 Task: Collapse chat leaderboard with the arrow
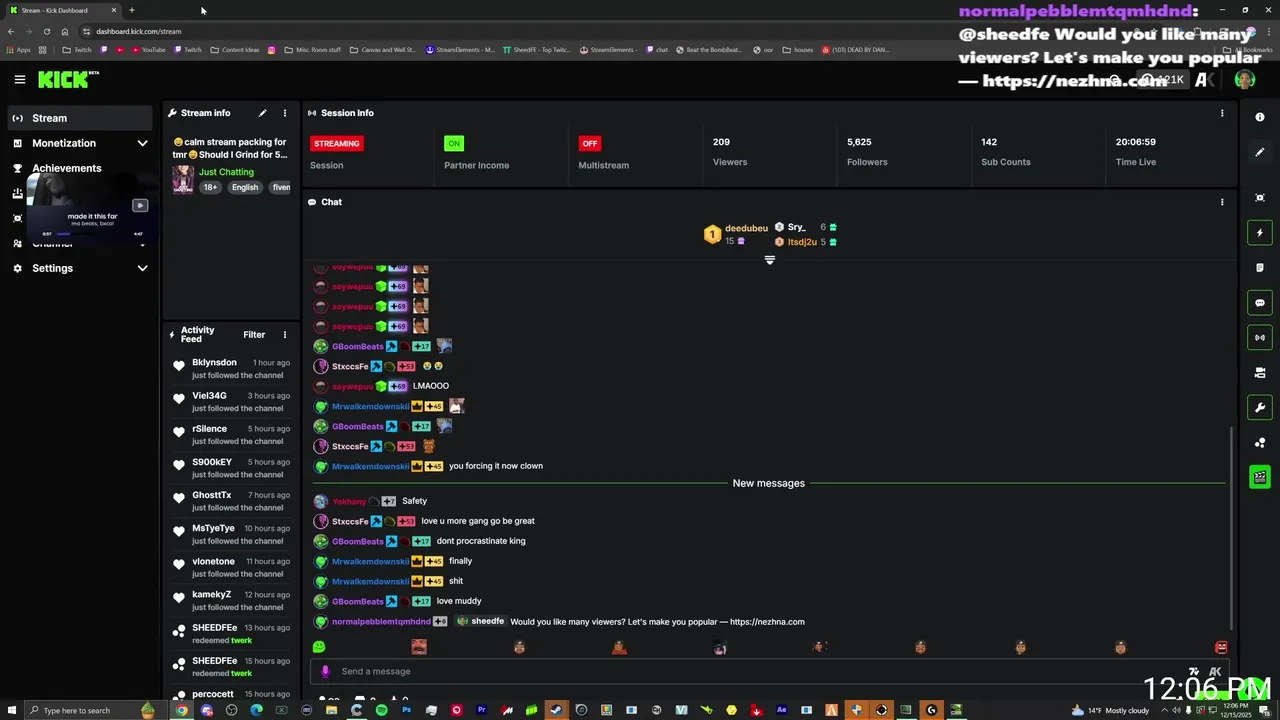(x=769, y=260)
